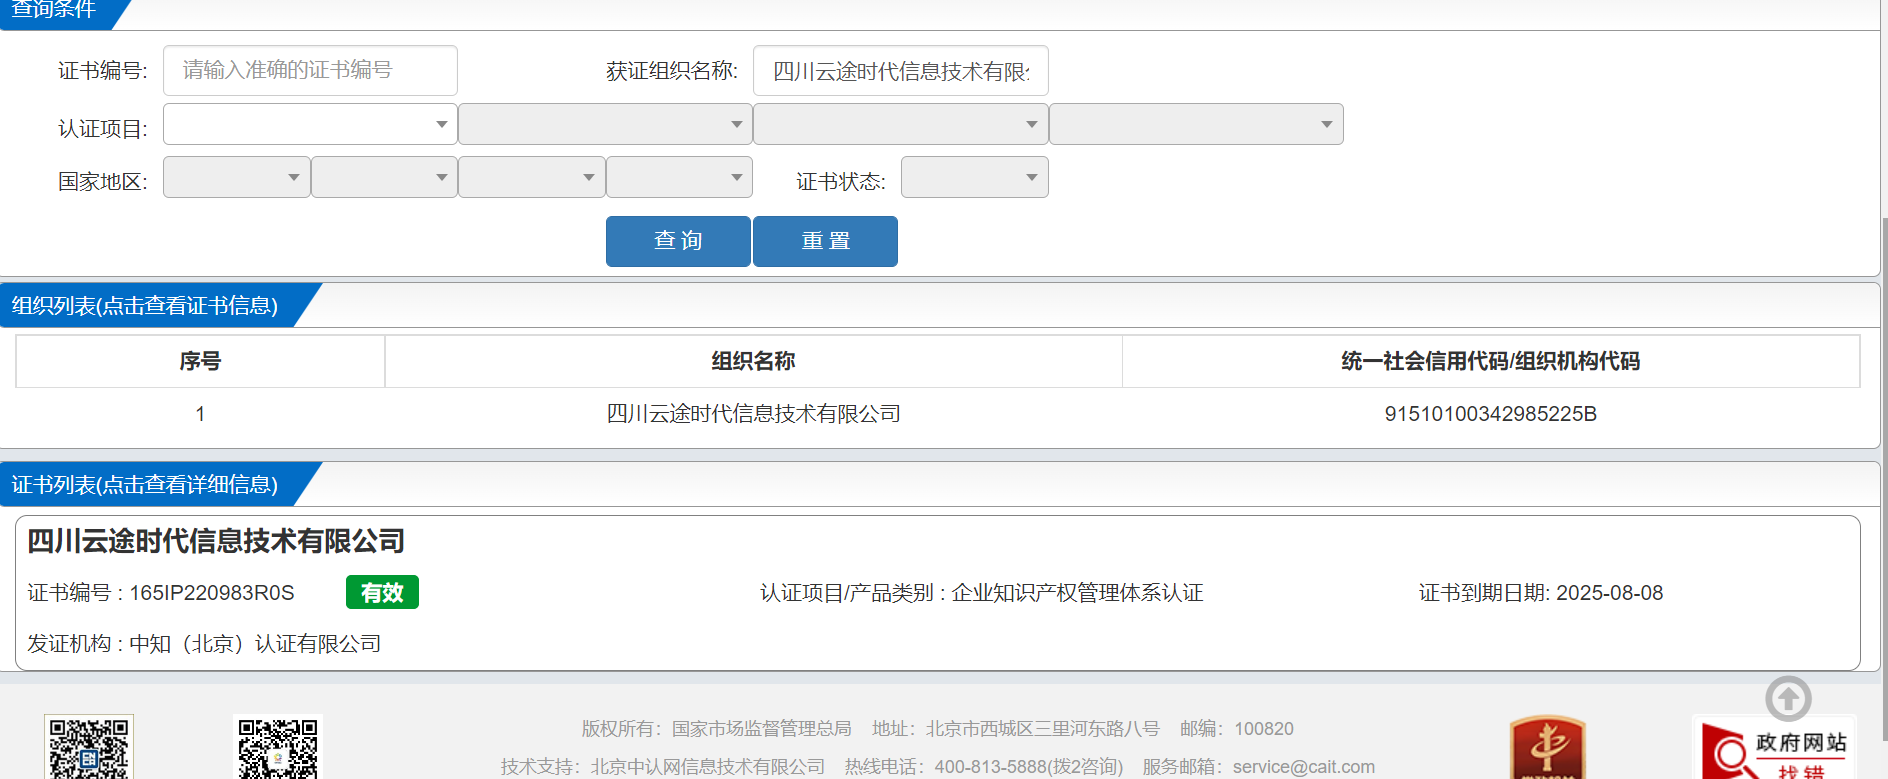The height and width of the screenshot is (779, 1888).
Task: Click 国家市场监督管理总局 copyright text
Action: coord(762,729)
